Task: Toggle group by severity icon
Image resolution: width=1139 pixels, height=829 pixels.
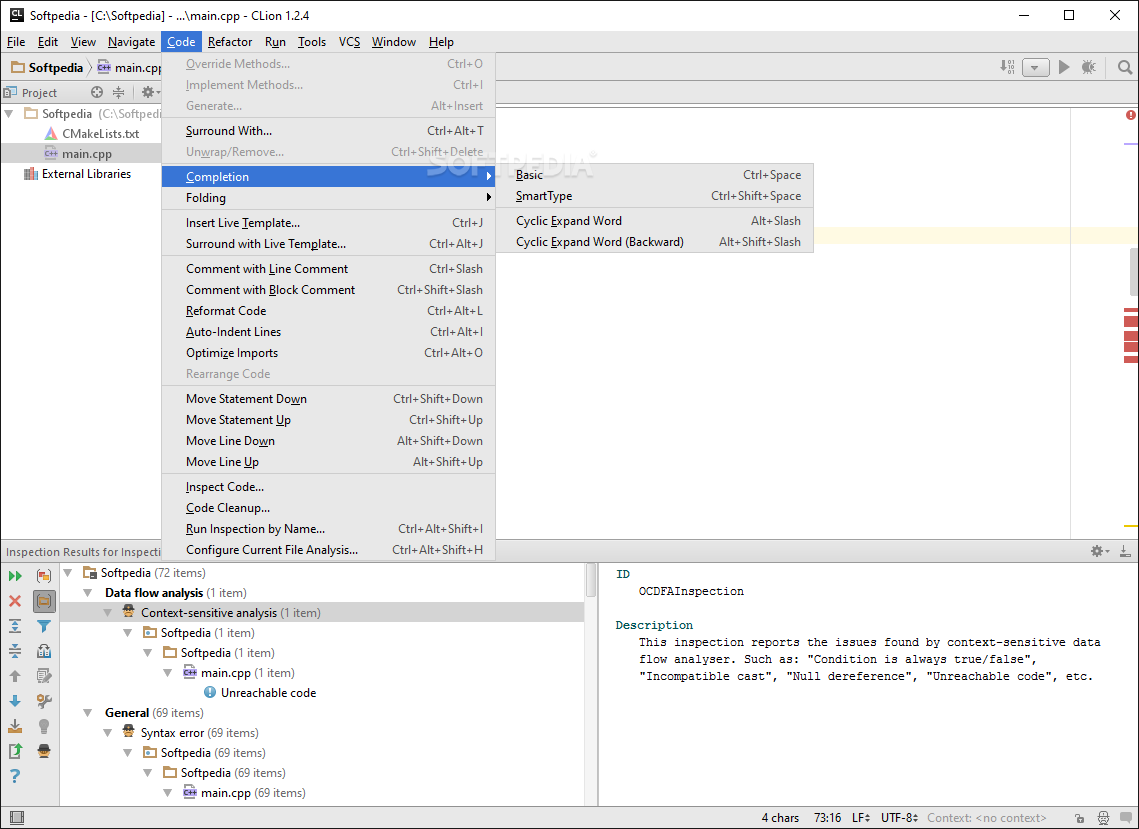Action: (44, 576)
